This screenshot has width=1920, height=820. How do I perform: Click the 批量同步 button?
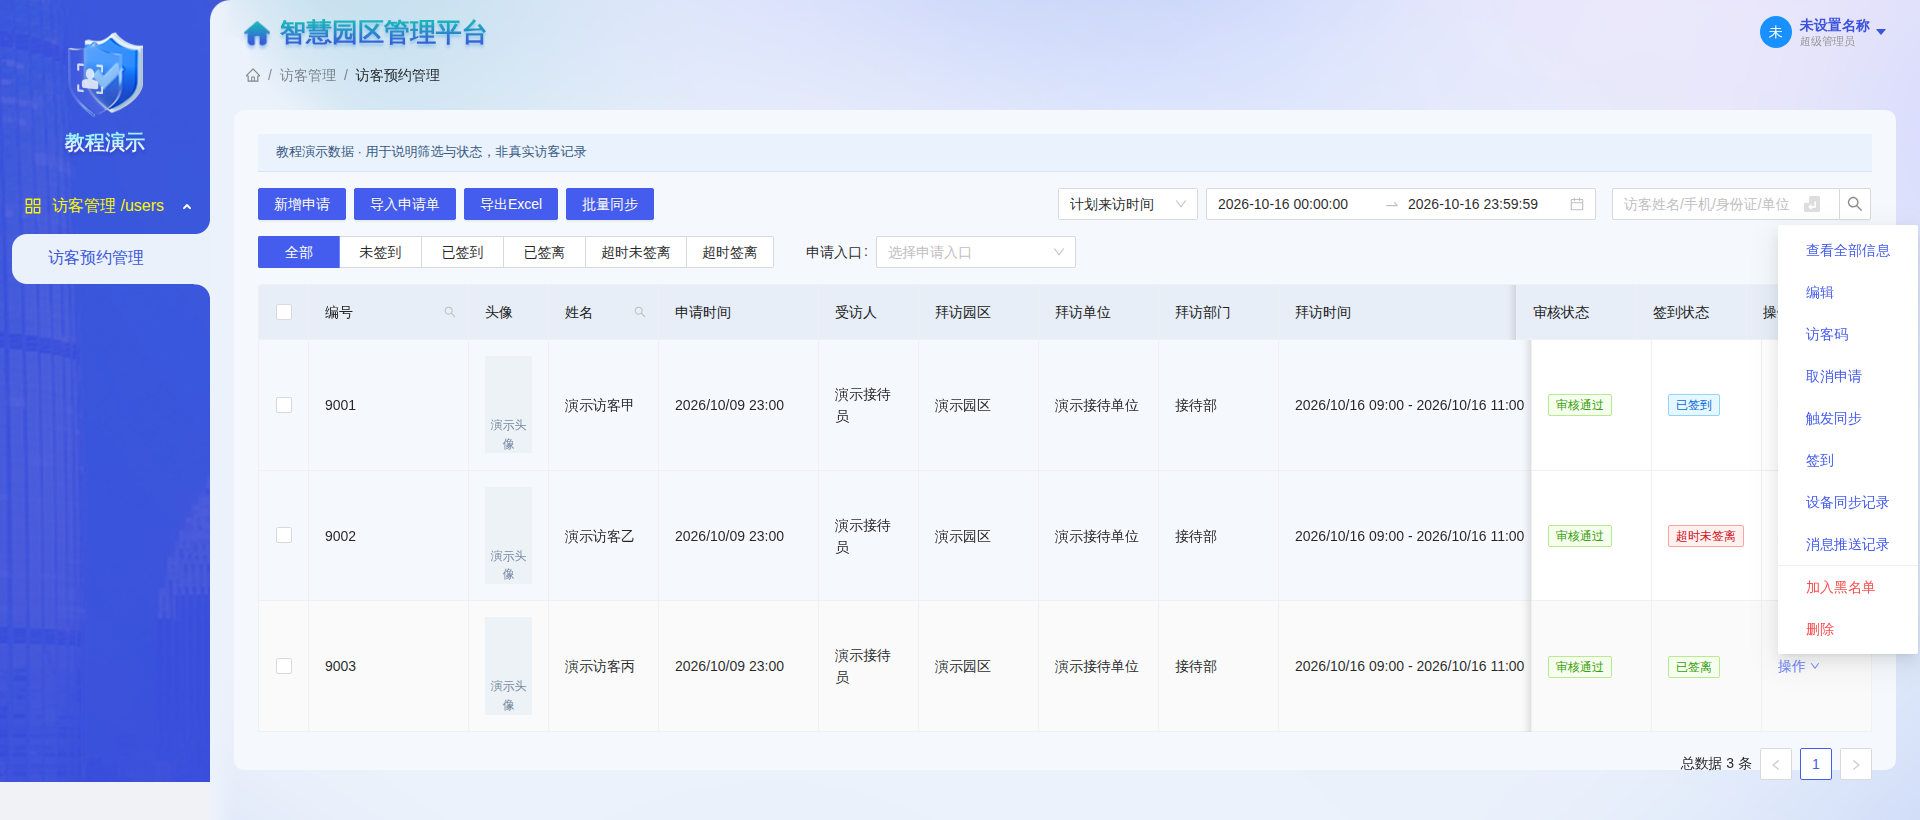pyautogui.click(x=610, y=204)
